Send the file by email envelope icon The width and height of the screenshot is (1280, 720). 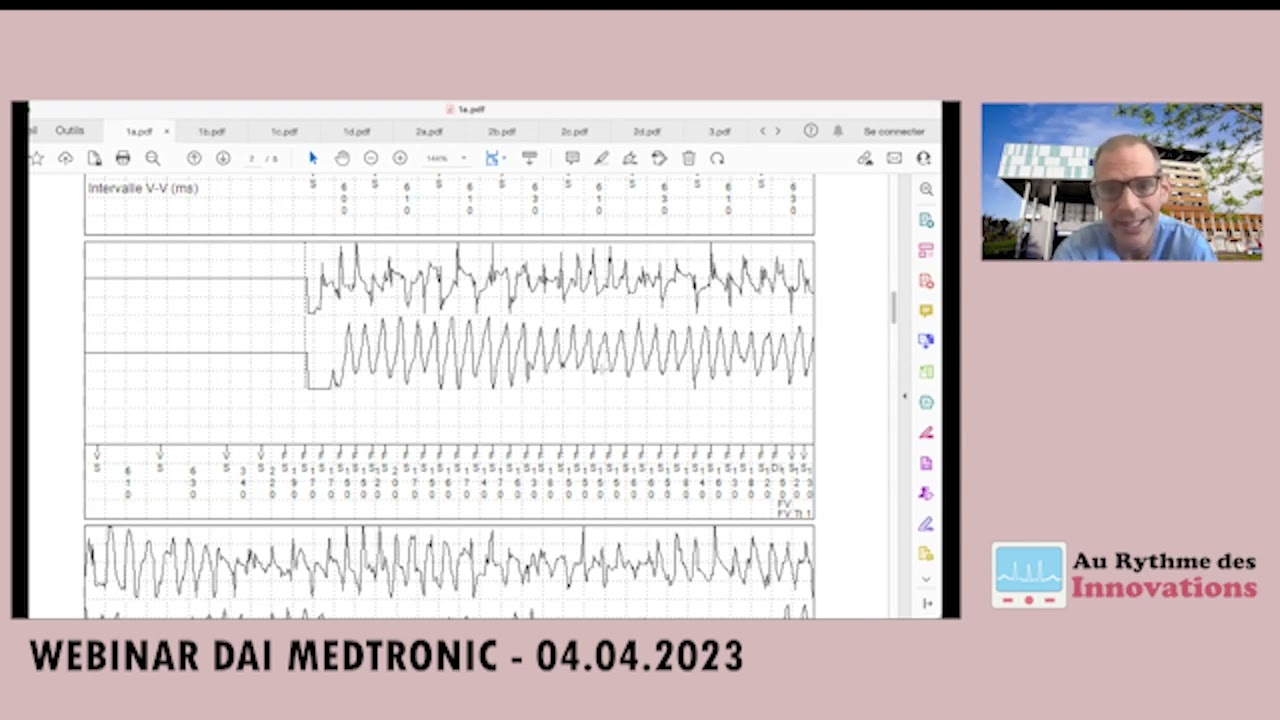coord(894,158)
